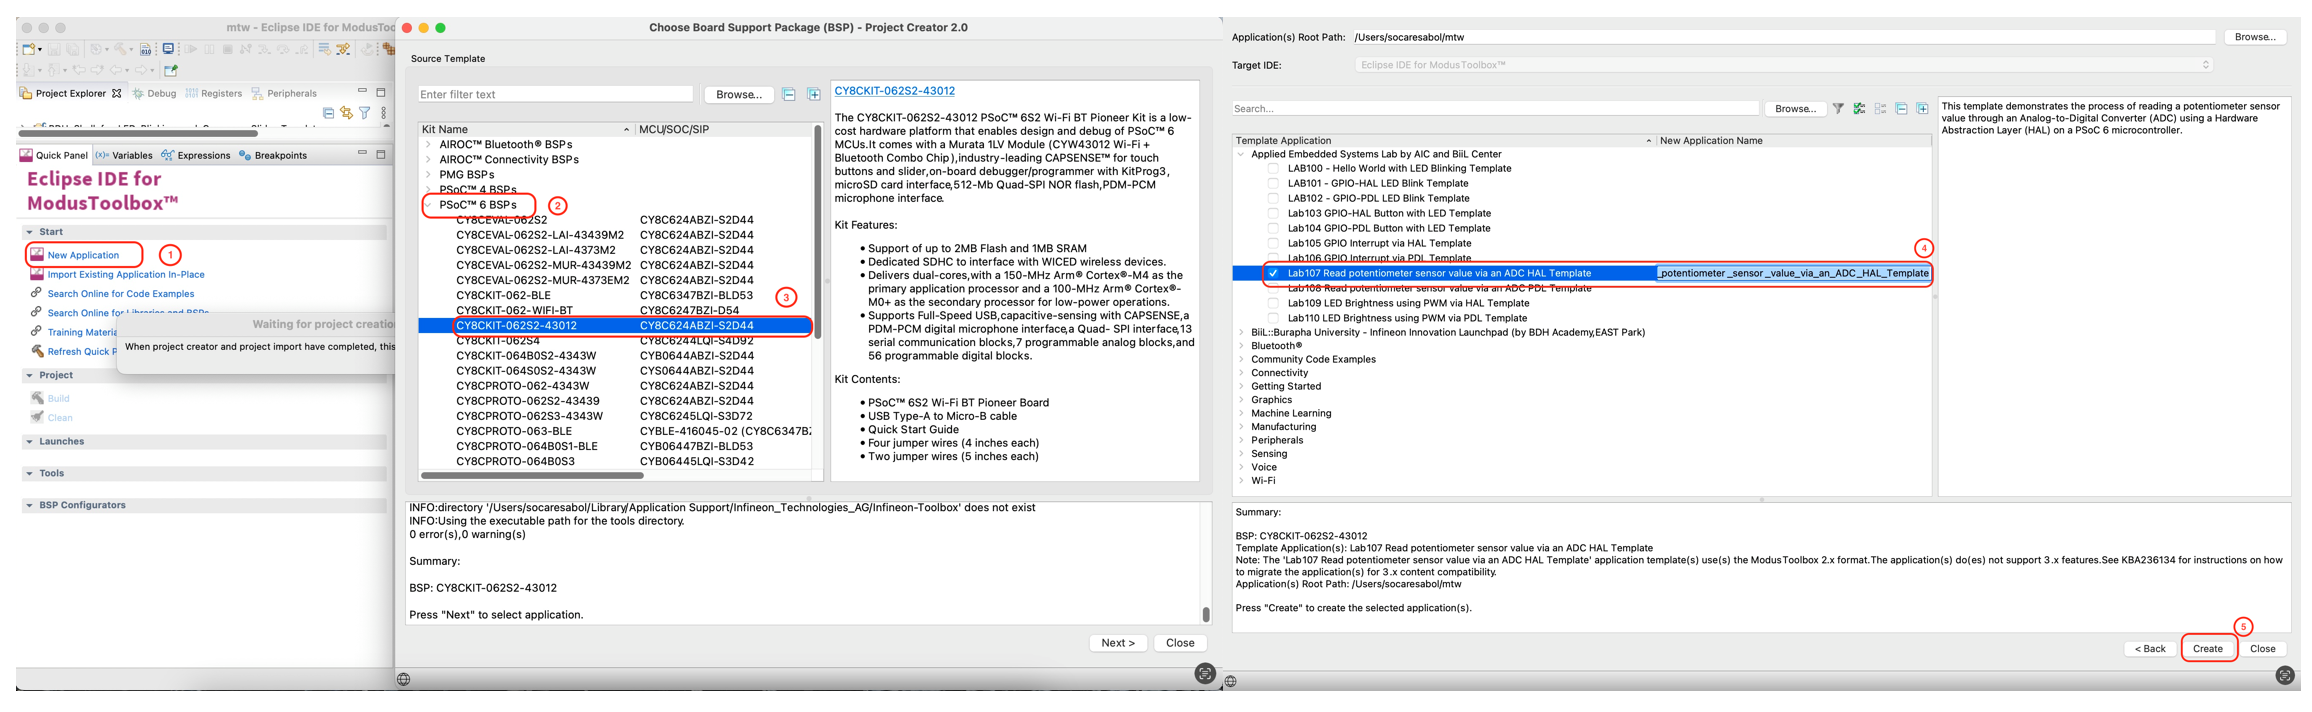This screenshot has height=712, width=2312.
Task: Click expand-all plus icon in template application toolbar
Action: point(1922,109)
